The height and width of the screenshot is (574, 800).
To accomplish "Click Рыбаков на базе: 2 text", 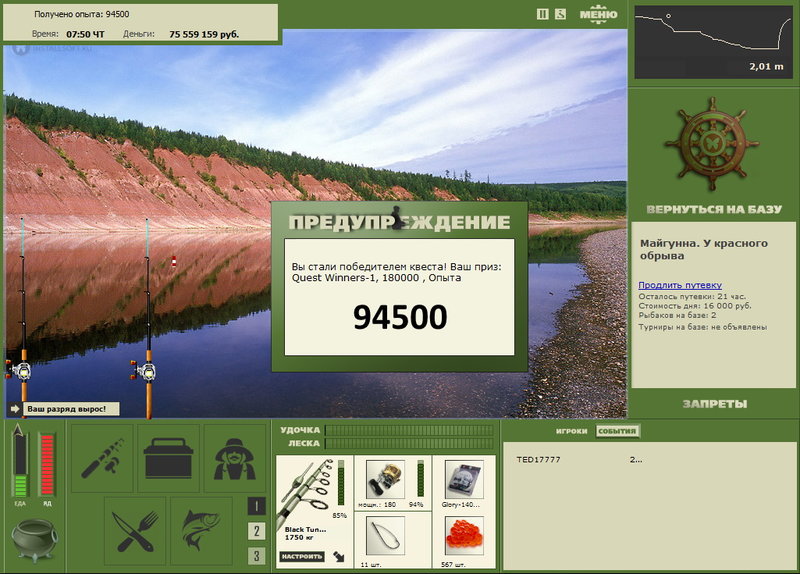I will 677,315.
